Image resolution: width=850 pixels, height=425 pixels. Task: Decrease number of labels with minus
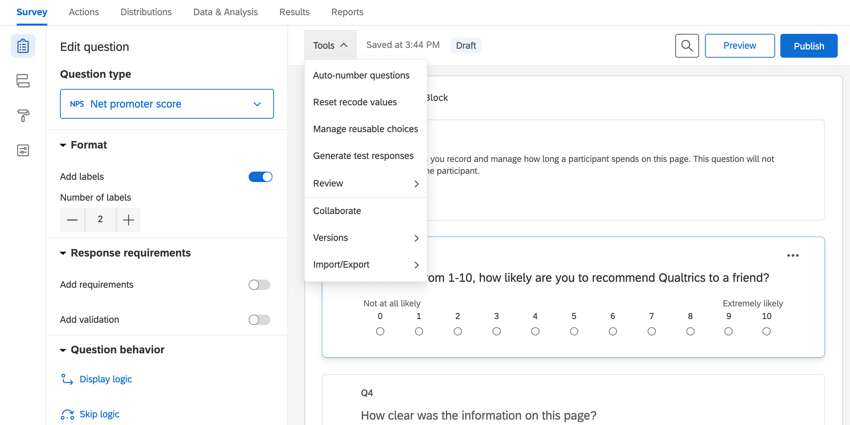click(x=72, y=220)
